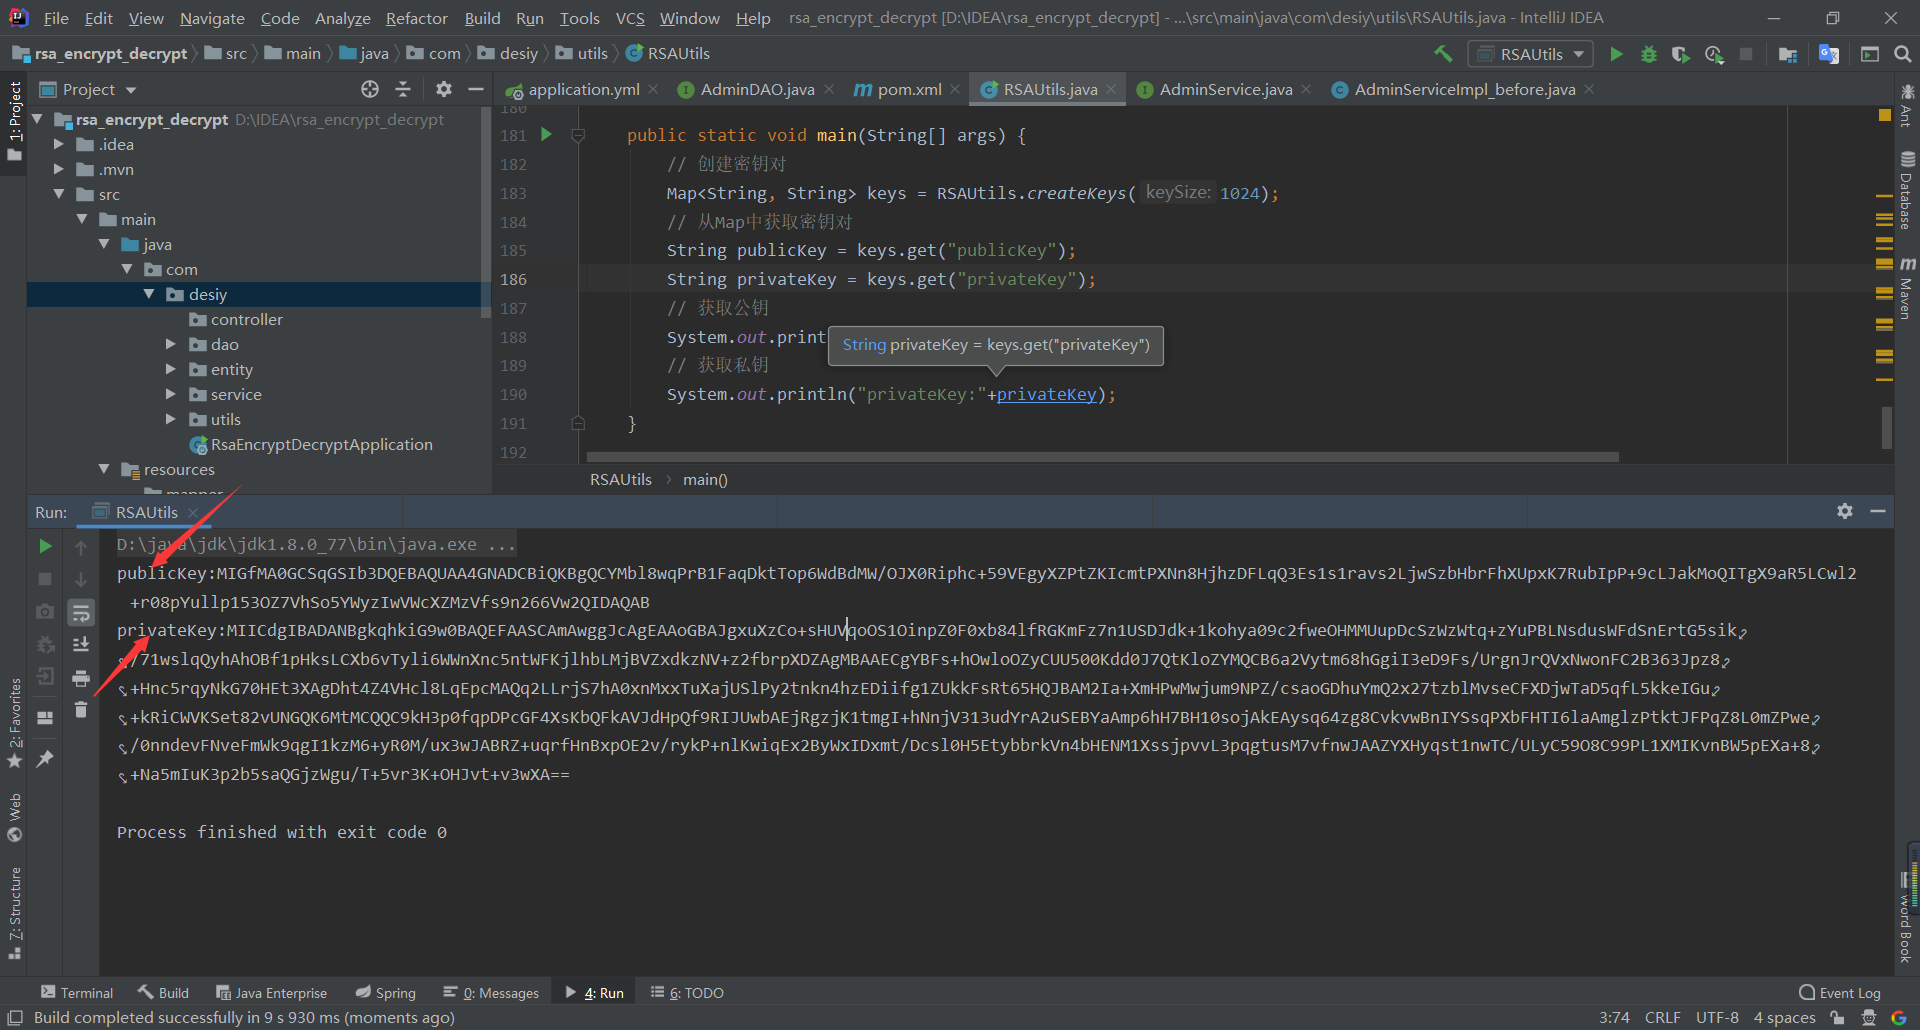Click the privateKey link on line 190

point(1046,395)
